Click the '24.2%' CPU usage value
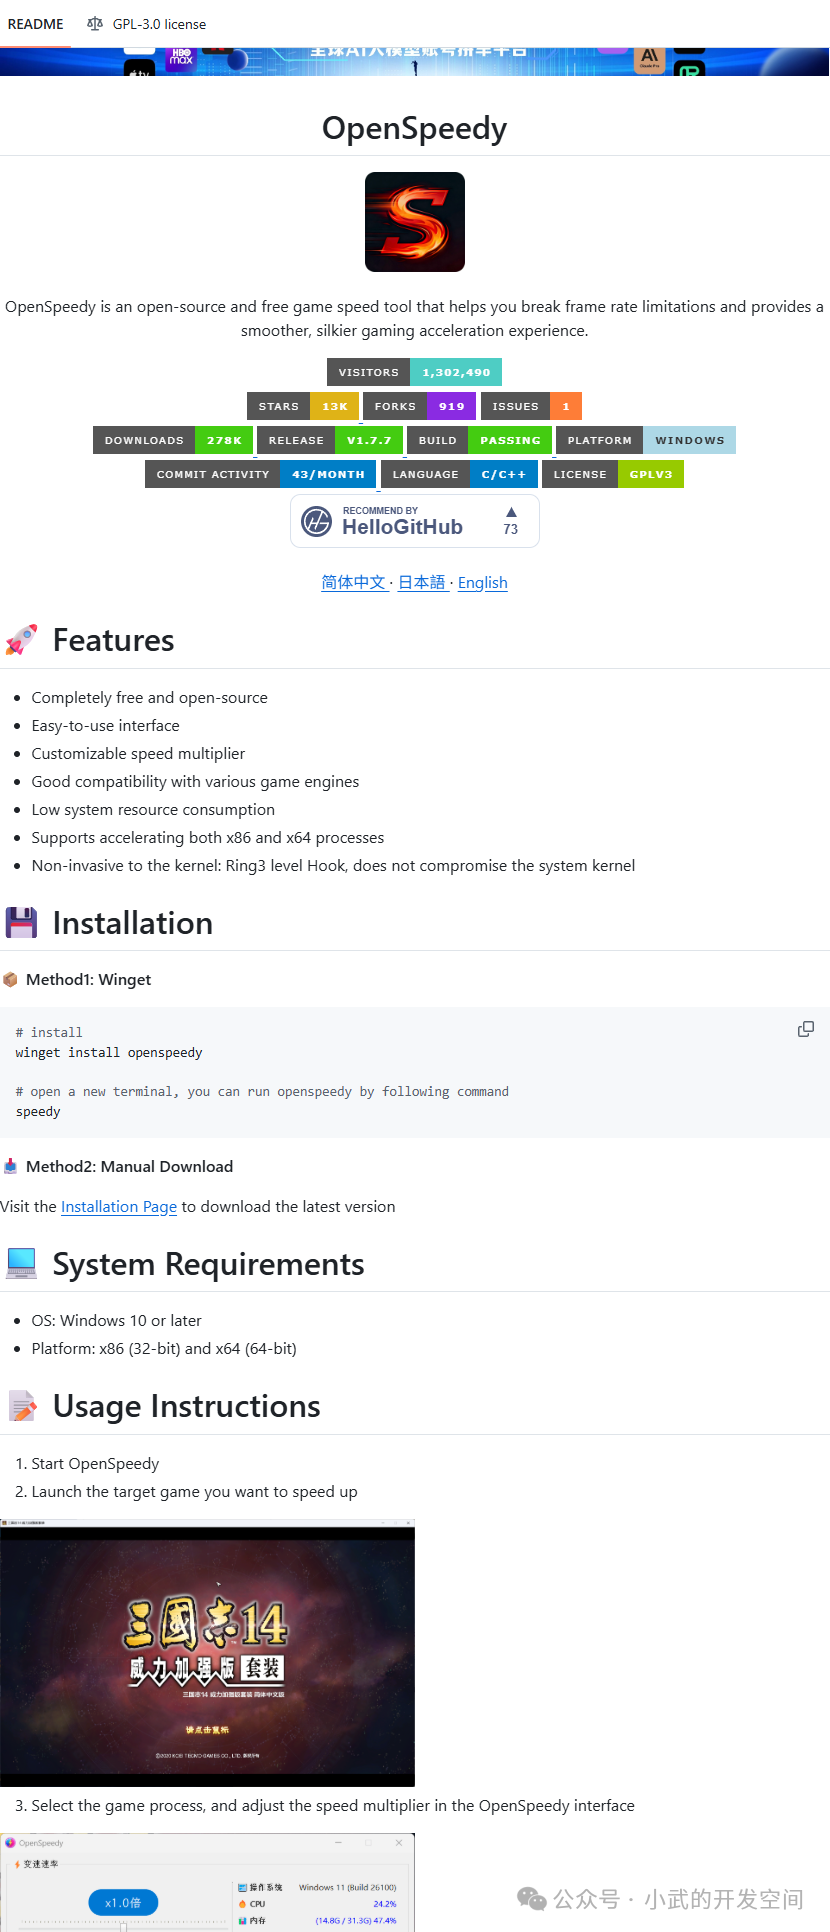Viewport: 830px width, 1932px height. tap(385, 1904)
